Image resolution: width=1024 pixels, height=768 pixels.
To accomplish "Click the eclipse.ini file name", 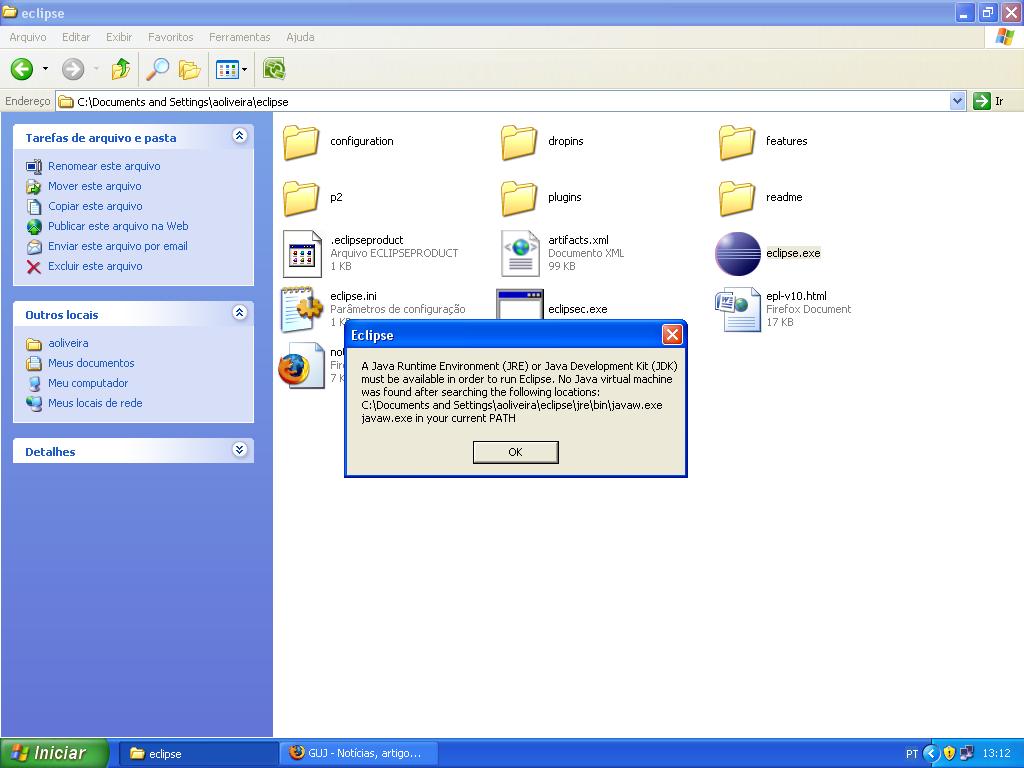I will (x=353, y=296).
